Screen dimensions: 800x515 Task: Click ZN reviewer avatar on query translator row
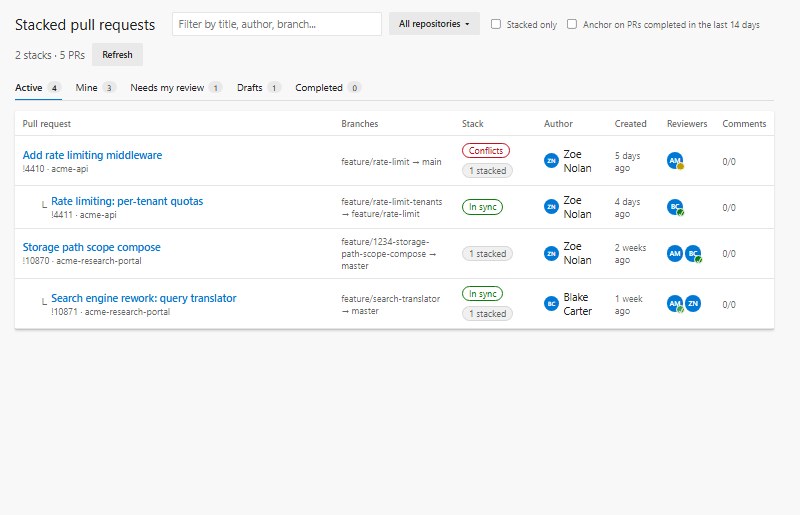point(693,303)
